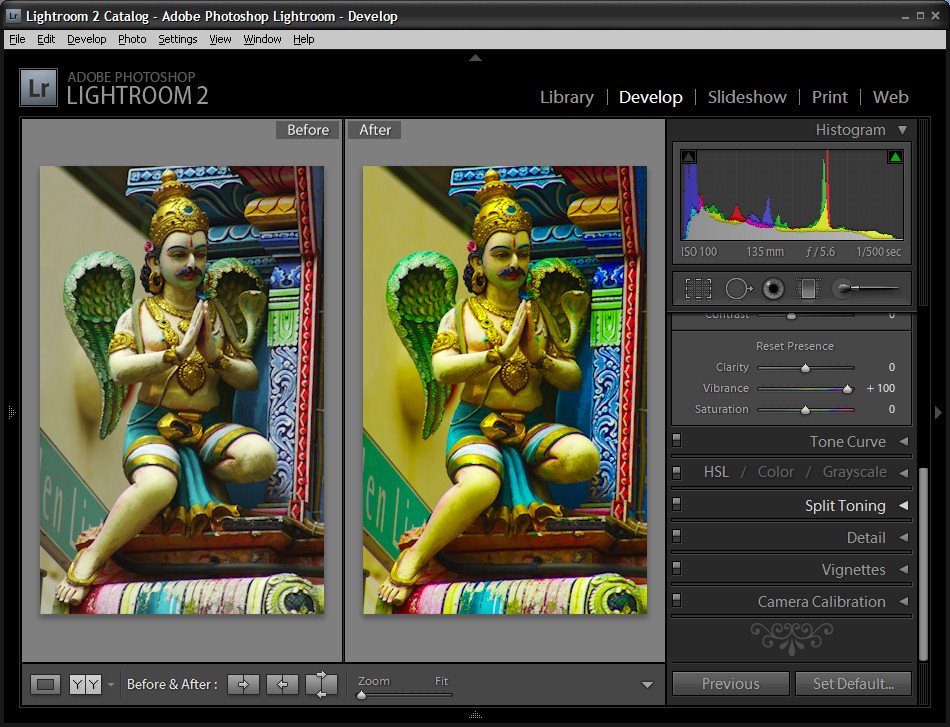Click the Saturation value field
Screen dimensions: 950x727
pyautogui.click(x=892, y=410)
